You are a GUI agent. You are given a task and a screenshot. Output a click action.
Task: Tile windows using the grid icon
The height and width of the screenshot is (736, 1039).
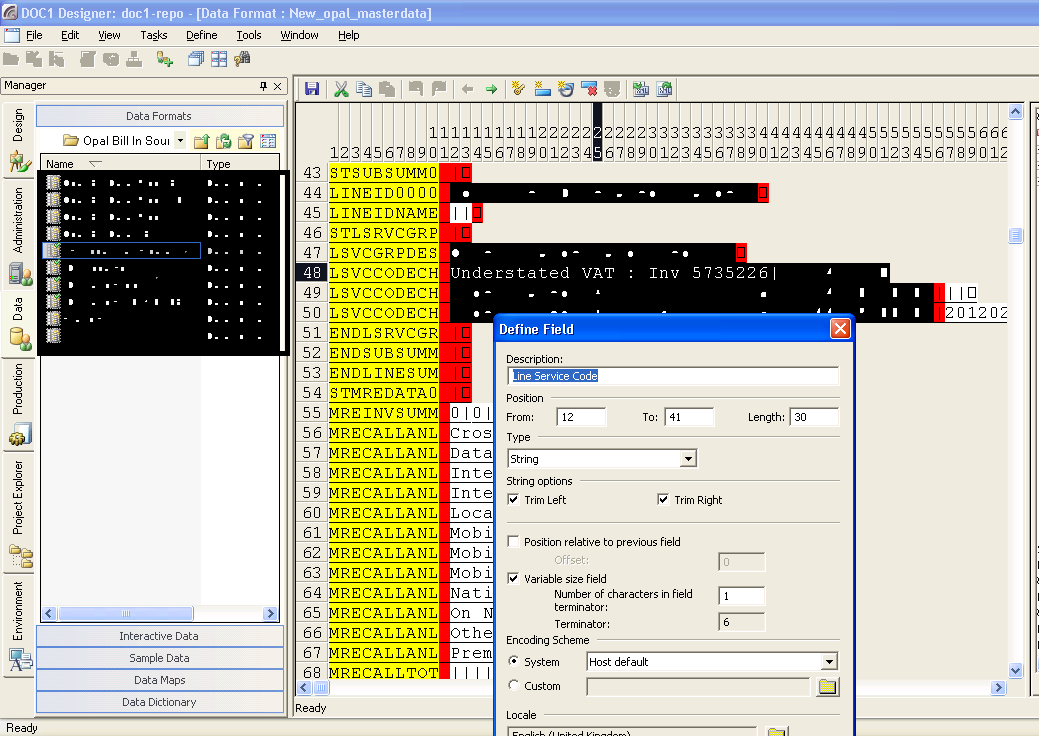tap(219, 60)
